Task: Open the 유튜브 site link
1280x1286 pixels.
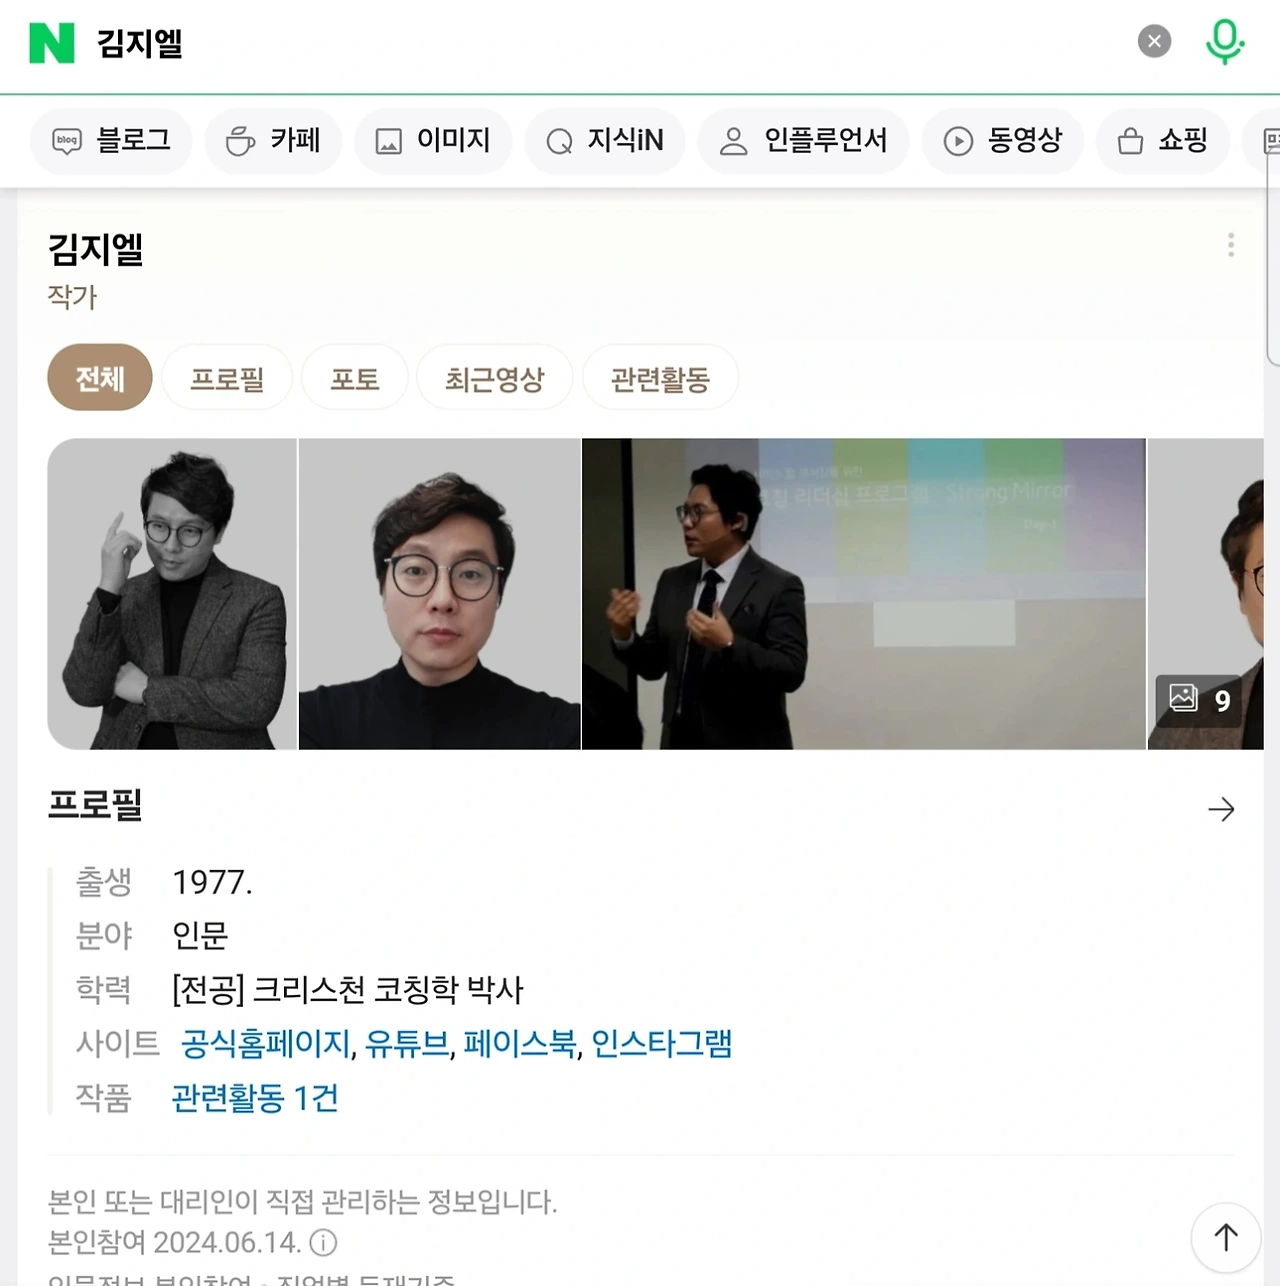Action: tap(407, 1044)
